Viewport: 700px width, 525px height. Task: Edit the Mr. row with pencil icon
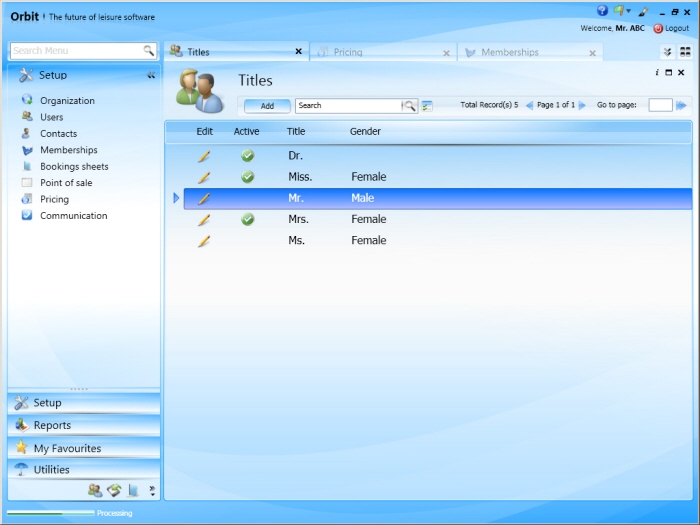pos(204,198)
